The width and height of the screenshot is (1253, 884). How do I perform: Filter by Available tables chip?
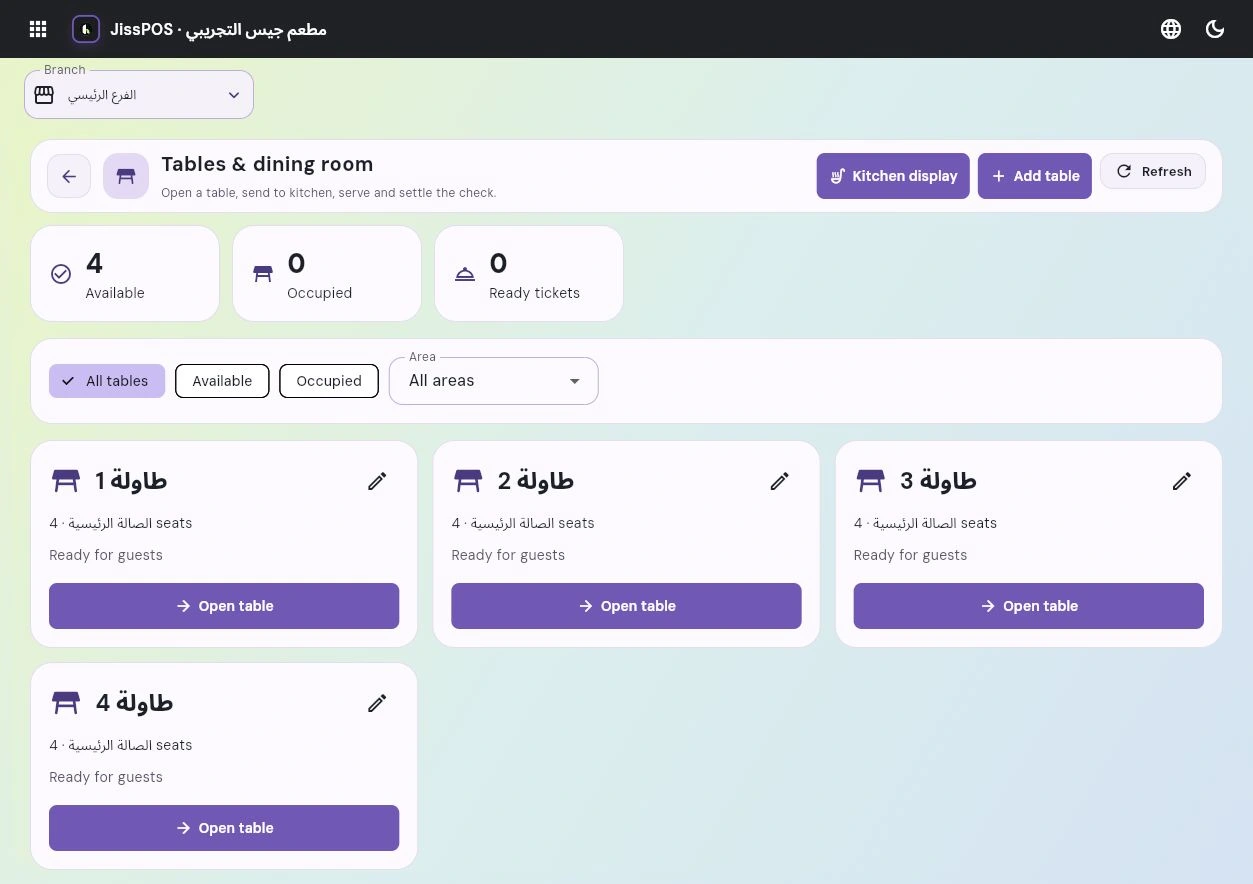[222, 381]
